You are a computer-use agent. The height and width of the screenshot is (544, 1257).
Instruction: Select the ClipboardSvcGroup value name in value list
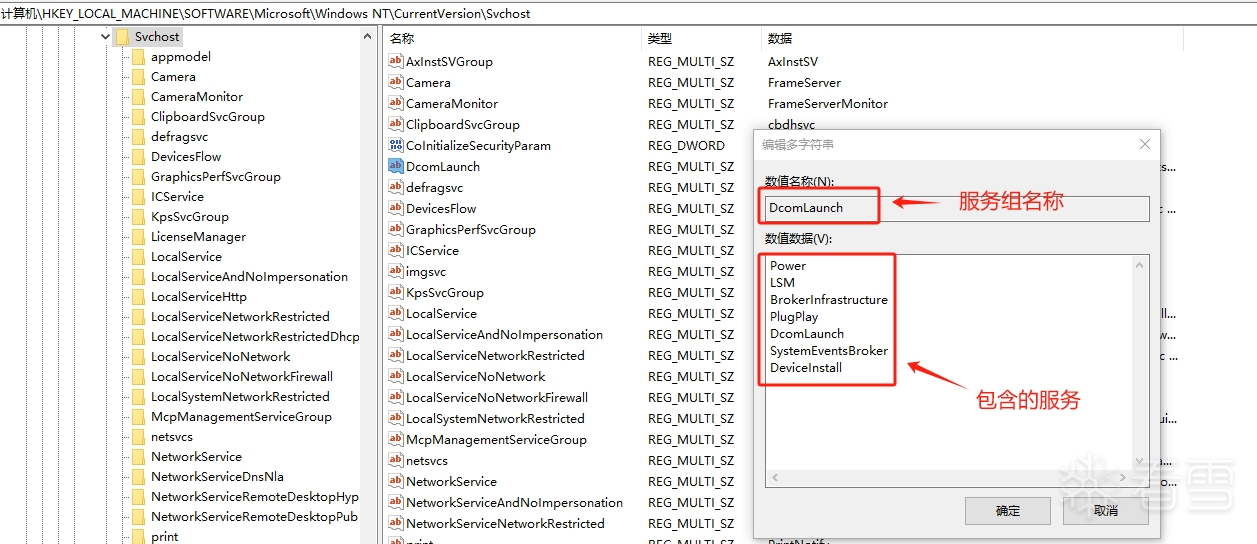(x=463, y=125)
